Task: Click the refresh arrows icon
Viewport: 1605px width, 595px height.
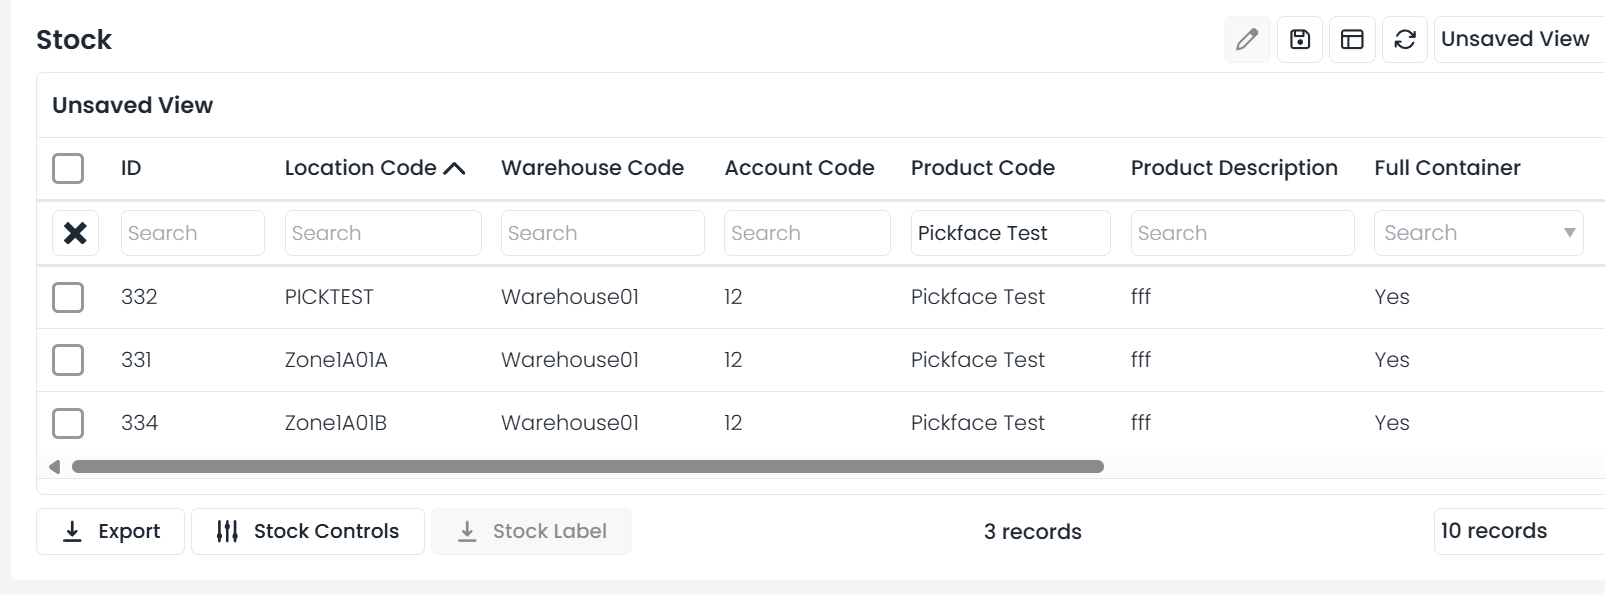Action: pyautogui.click(x=1405, y=40)
